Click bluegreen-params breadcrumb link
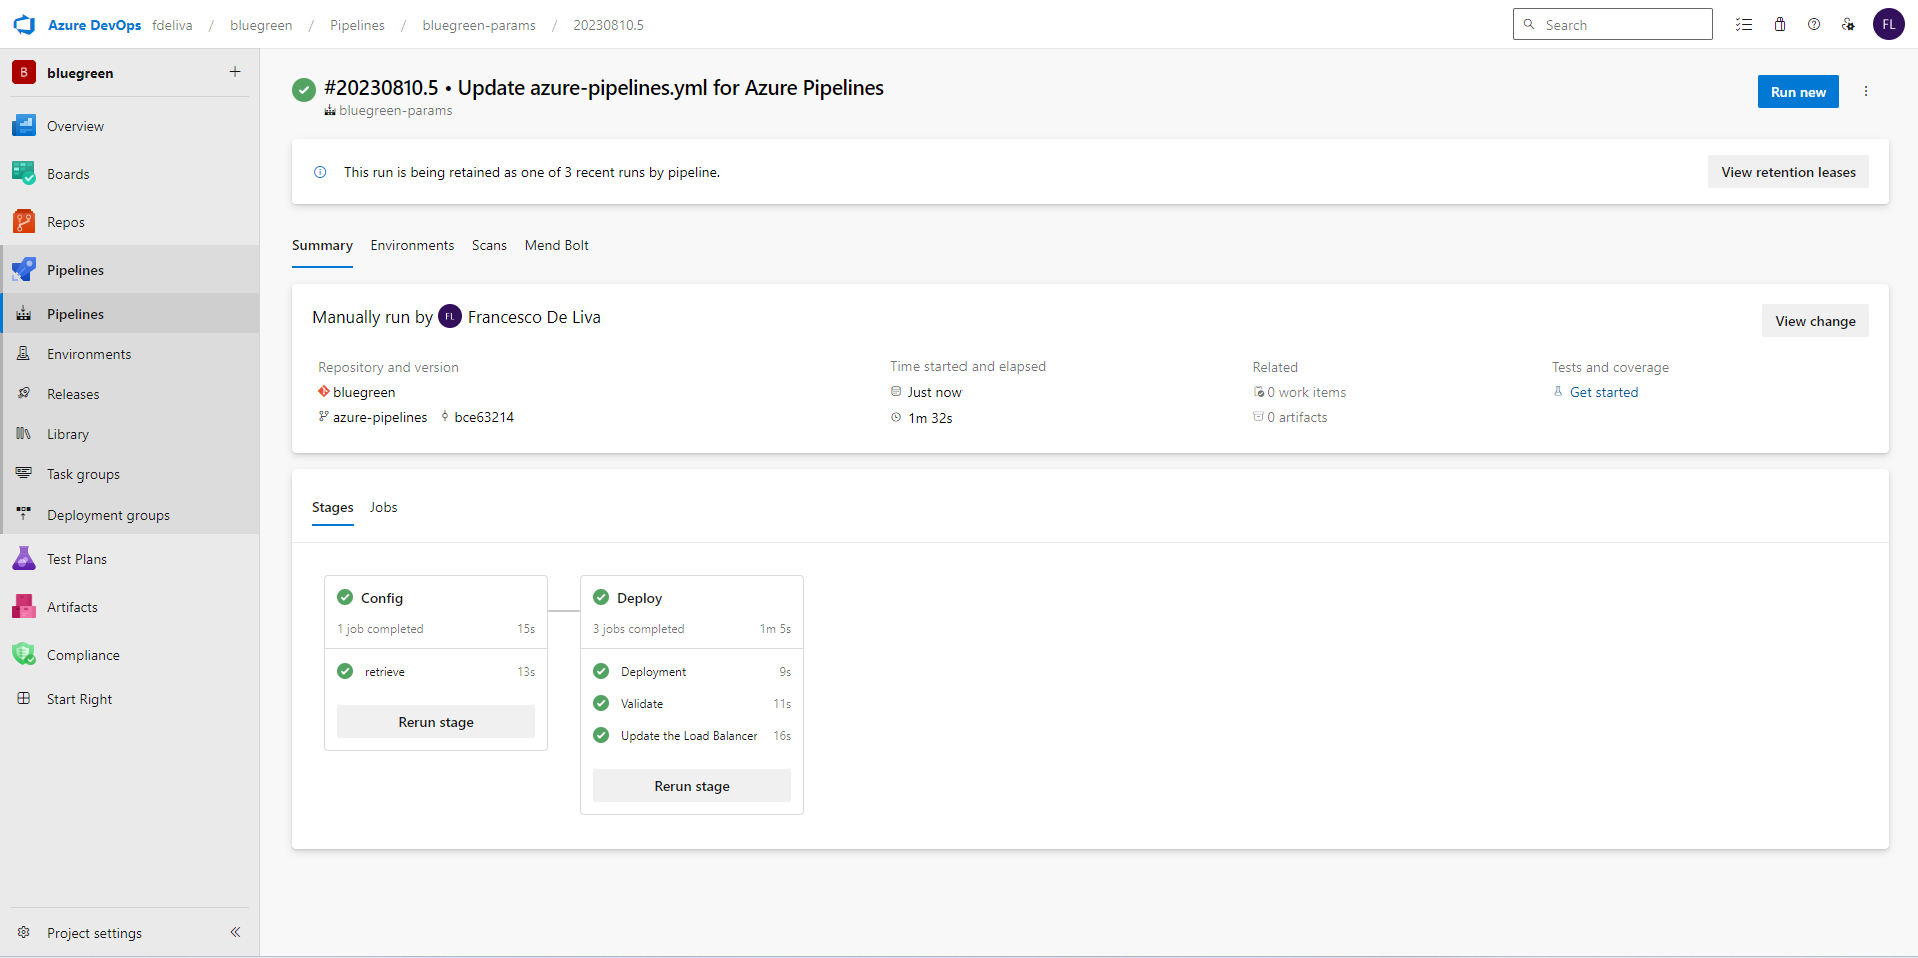Image resolution: width=1918 pixels, height=958 pixels. click(x=479, y=25)
